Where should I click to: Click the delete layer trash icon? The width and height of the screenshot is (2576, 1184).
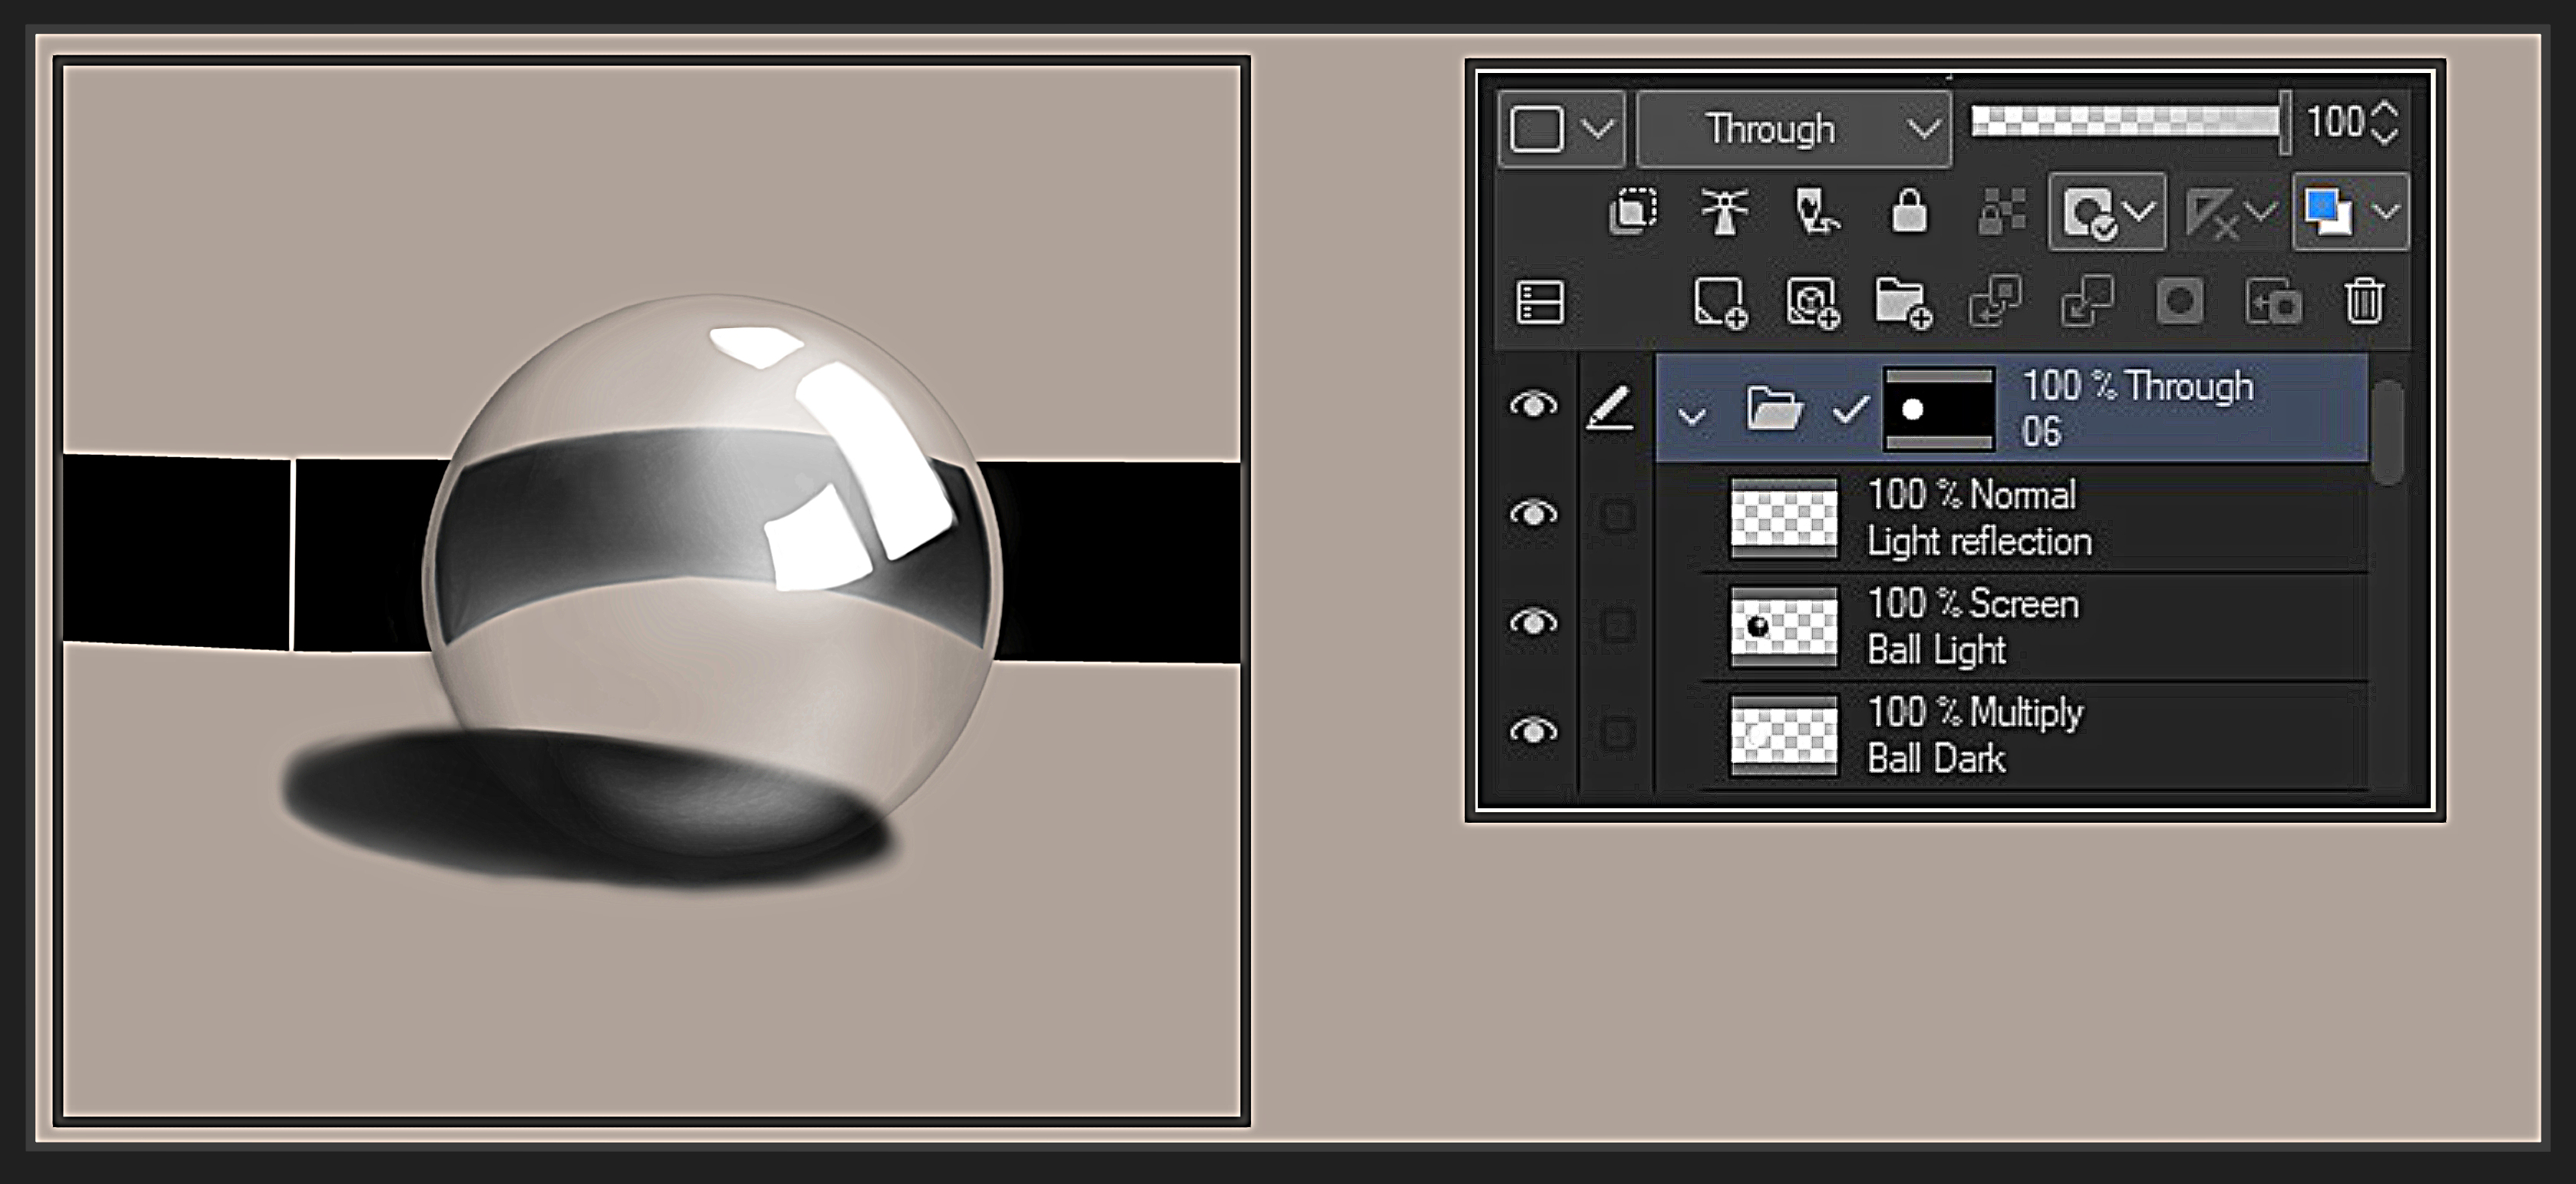coord(2378,303)
